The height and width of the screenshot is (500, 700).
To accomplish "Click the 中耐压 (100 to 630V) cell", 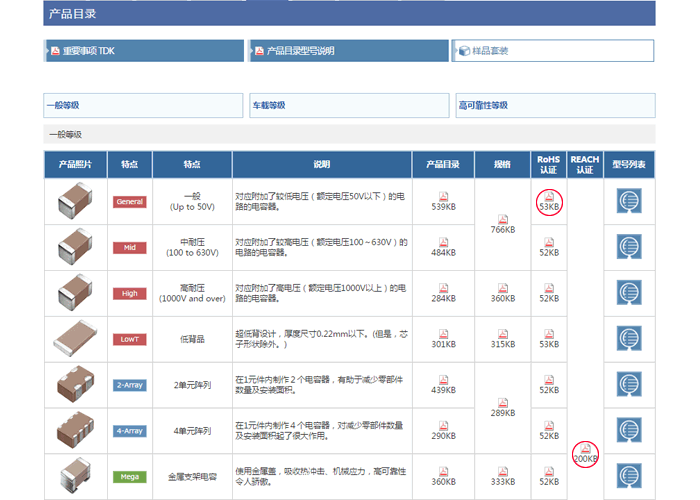I will tap(192, 248).
